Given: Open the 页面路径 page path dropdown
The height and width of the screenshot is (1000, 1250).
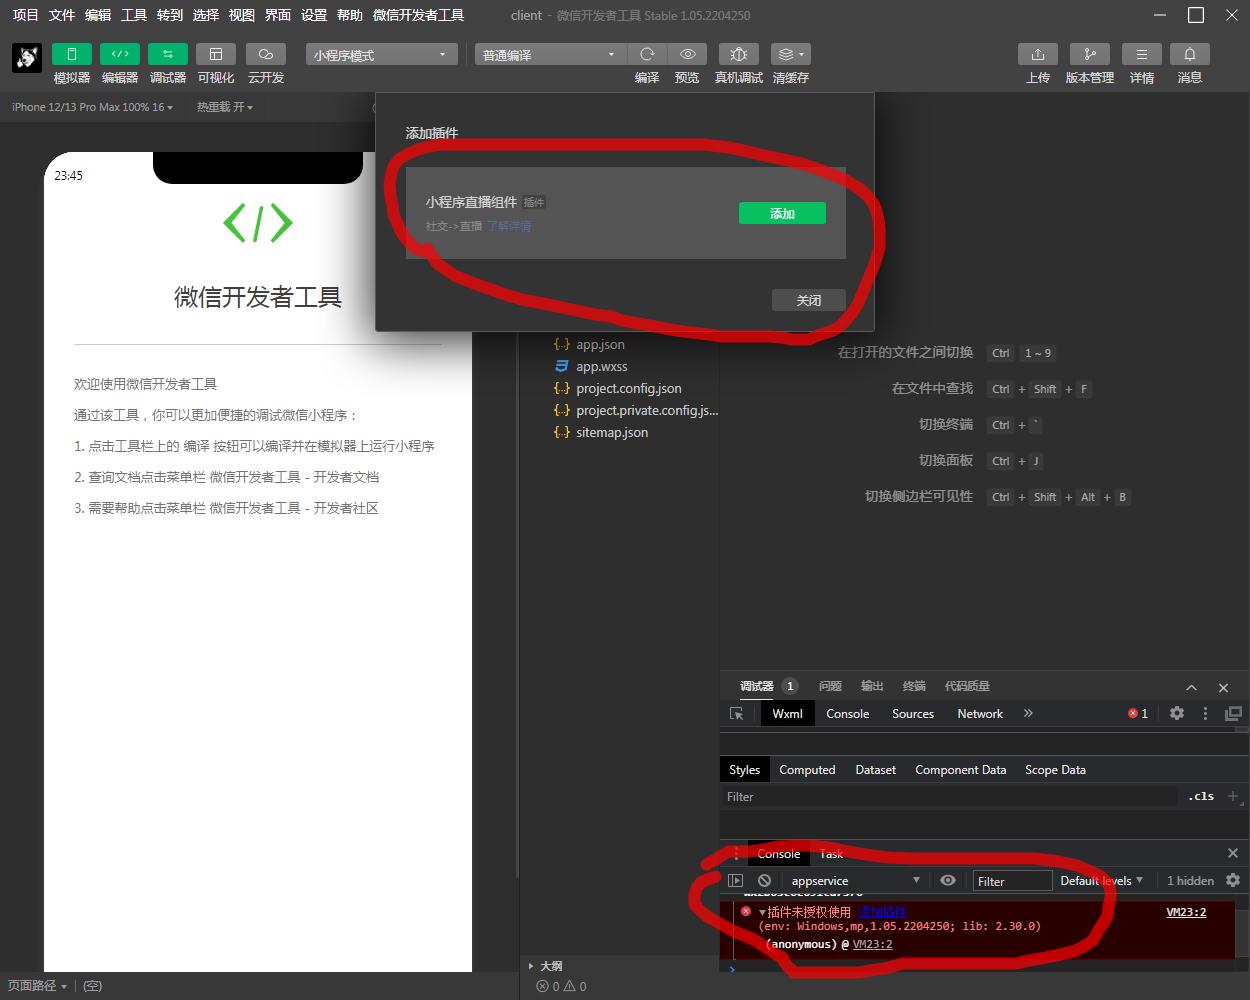Looking at the screenshot, I should 37,986.
